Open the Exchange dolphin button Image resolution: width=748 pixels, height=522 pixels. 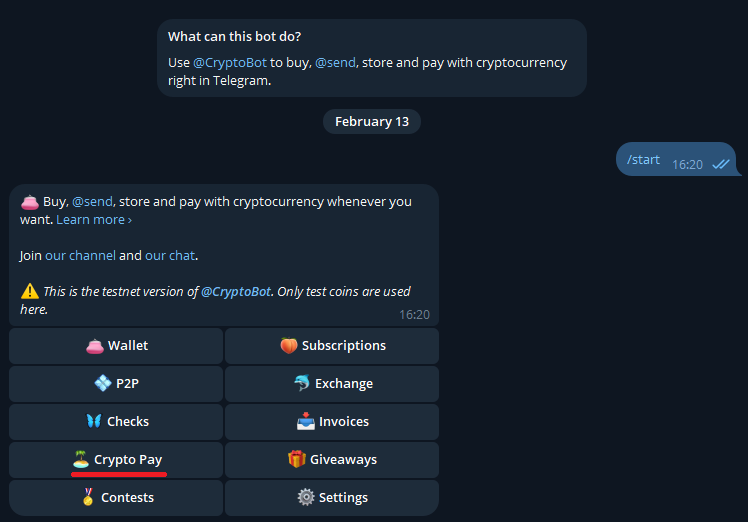click(332, 384)
